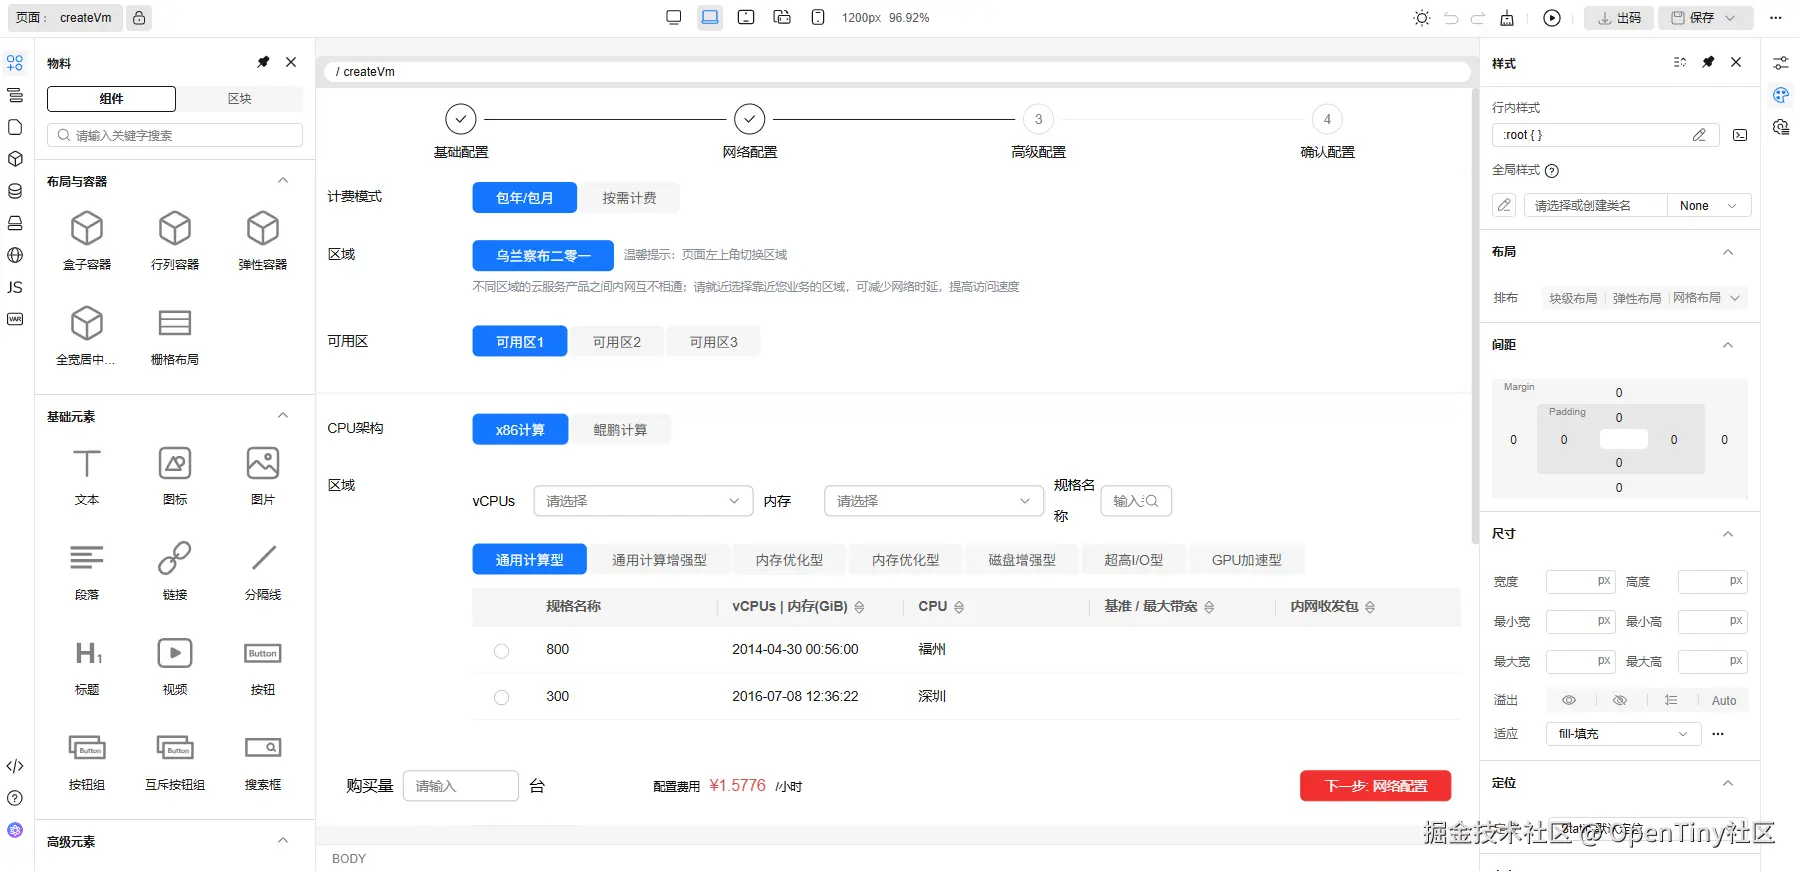Add 栅格布局 component
This screenshot has width=1799, height=871.
[x=175, y=336]
